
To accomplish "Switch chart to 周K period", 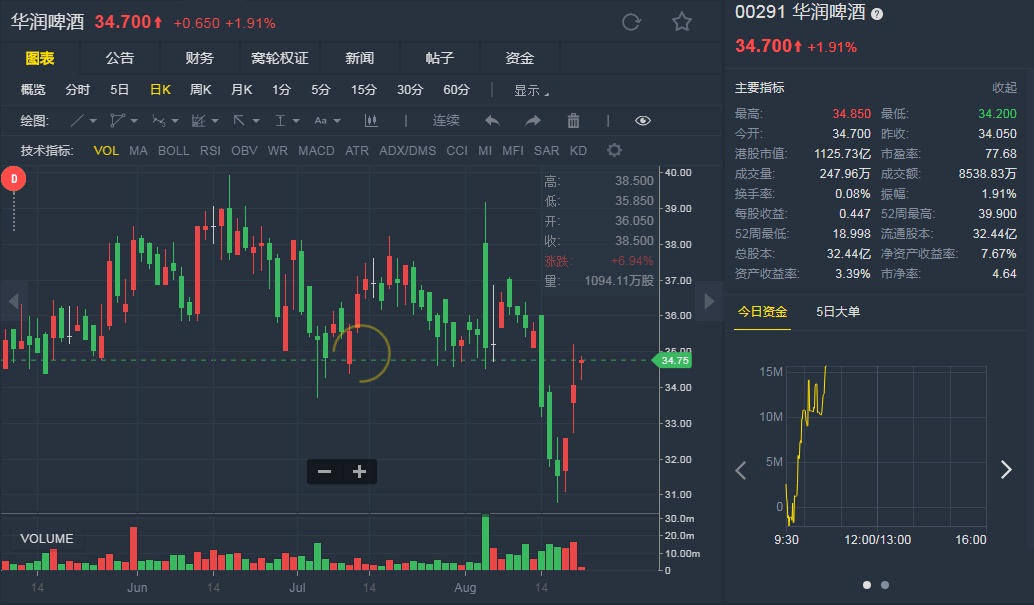I will [200, 90].
